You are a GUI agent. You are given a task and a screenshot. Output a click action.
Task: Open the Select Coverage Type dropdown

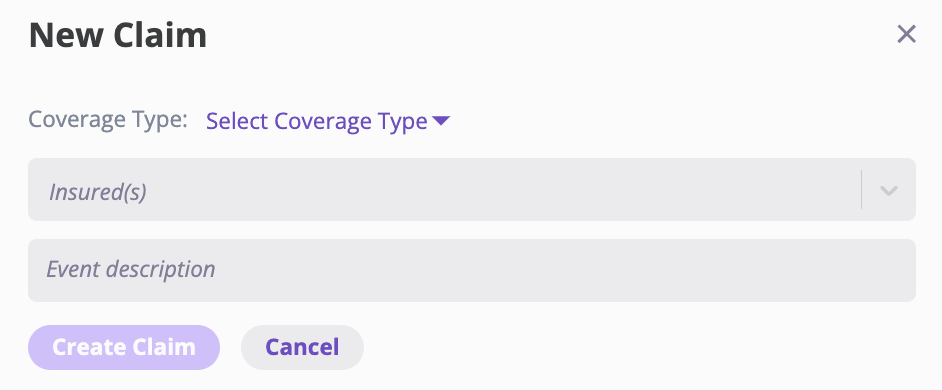327,121
